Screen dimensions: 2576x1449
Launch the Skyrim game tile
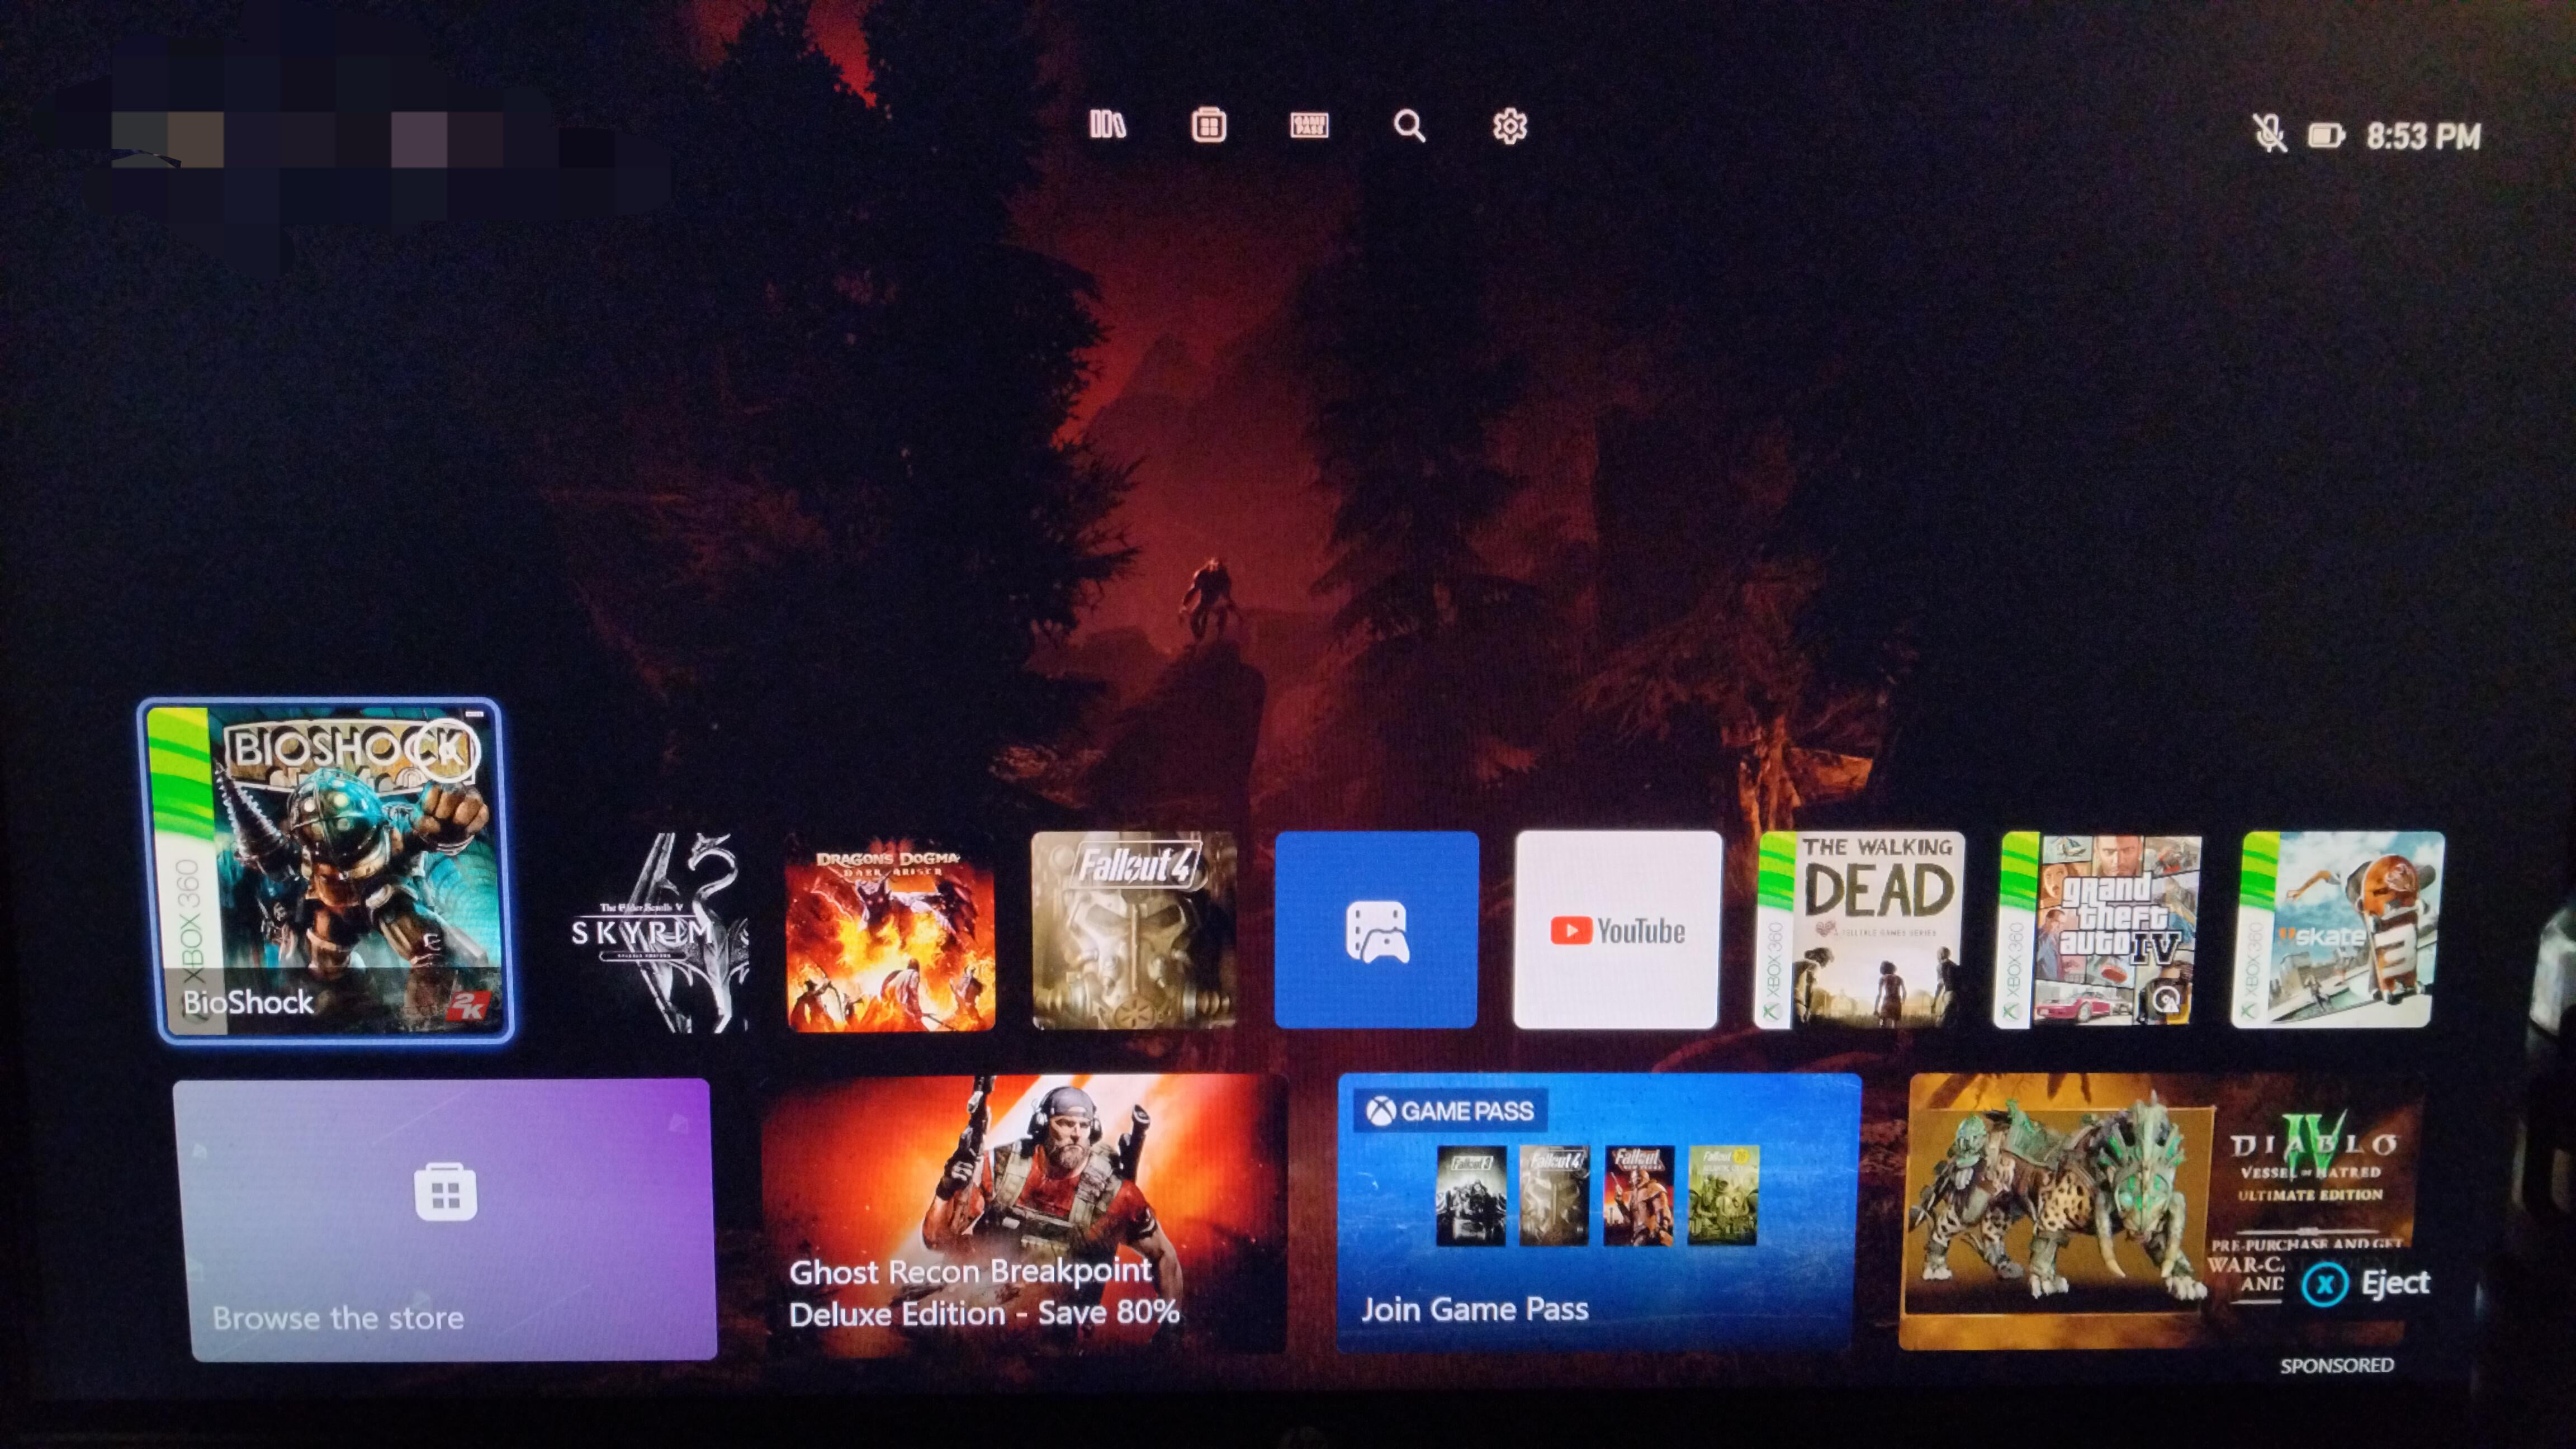tap(658, 932)
